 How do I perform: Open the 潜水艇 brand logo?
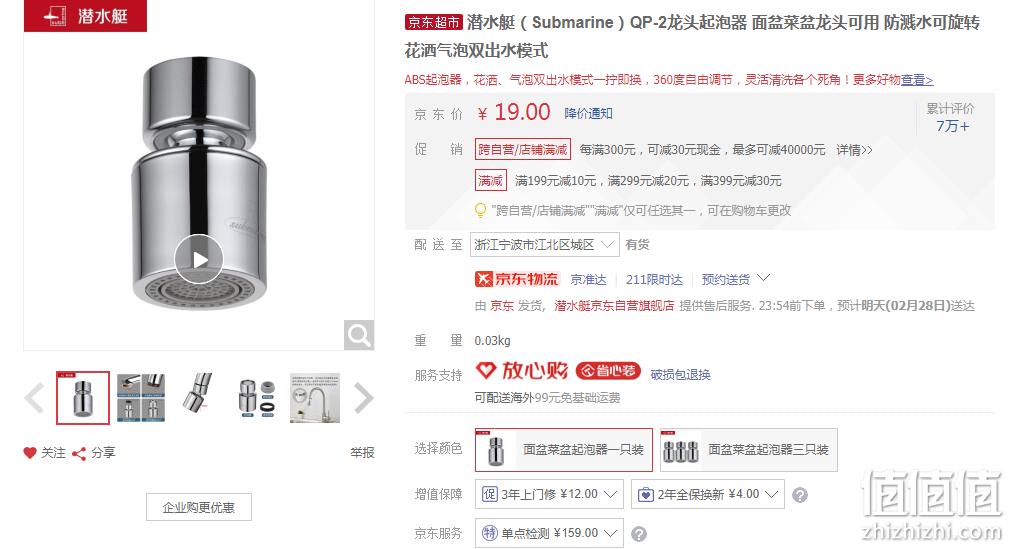(85, 15)
